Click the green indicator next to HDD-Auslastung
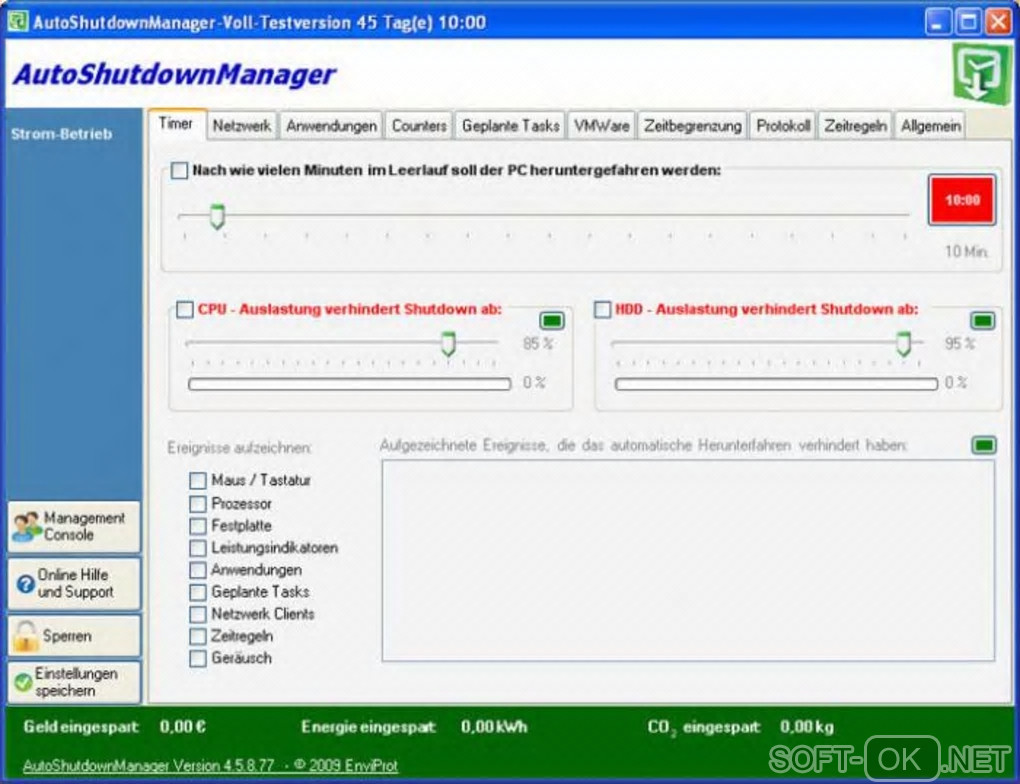This screenshot has width=1020, height=784. click(982, 320)
